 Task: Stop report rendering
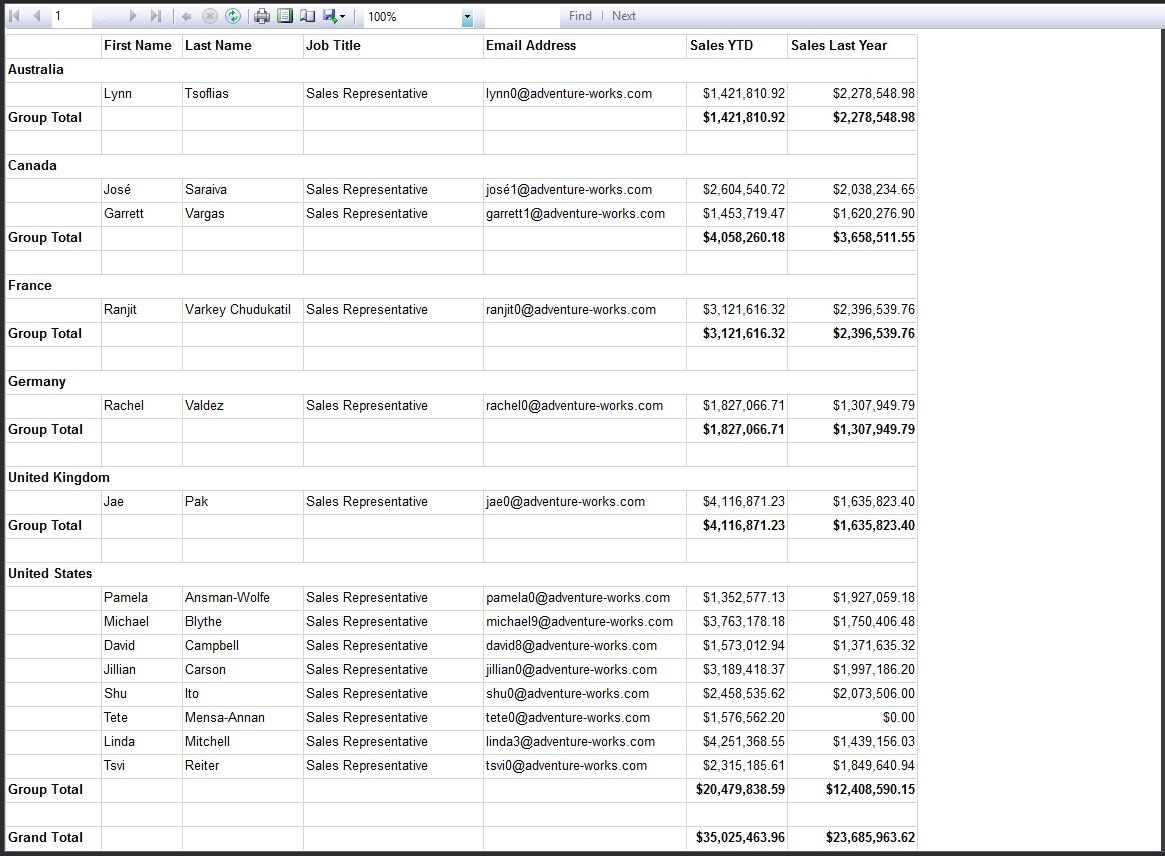coord(210,16)
